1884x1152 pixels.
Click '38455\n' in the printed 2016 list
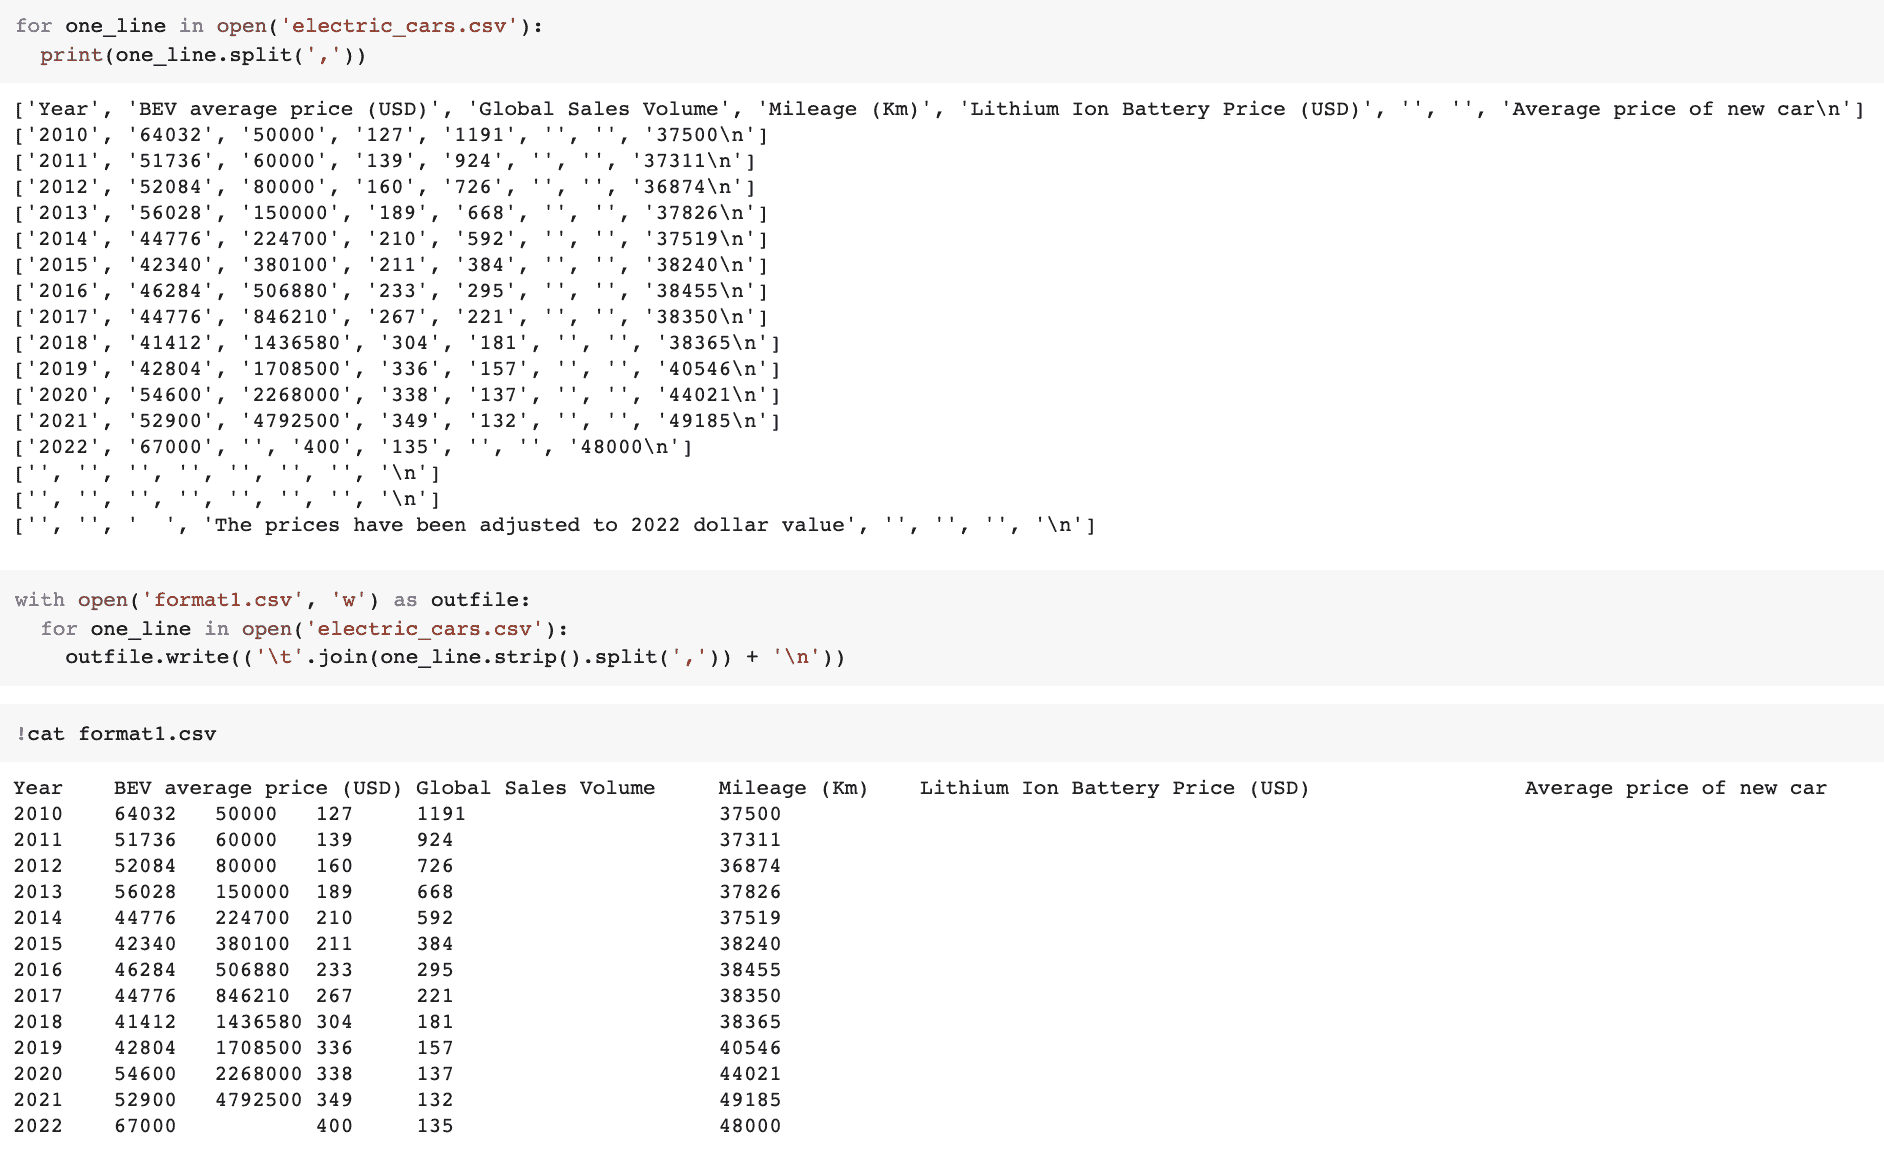(x=700, y=291)
